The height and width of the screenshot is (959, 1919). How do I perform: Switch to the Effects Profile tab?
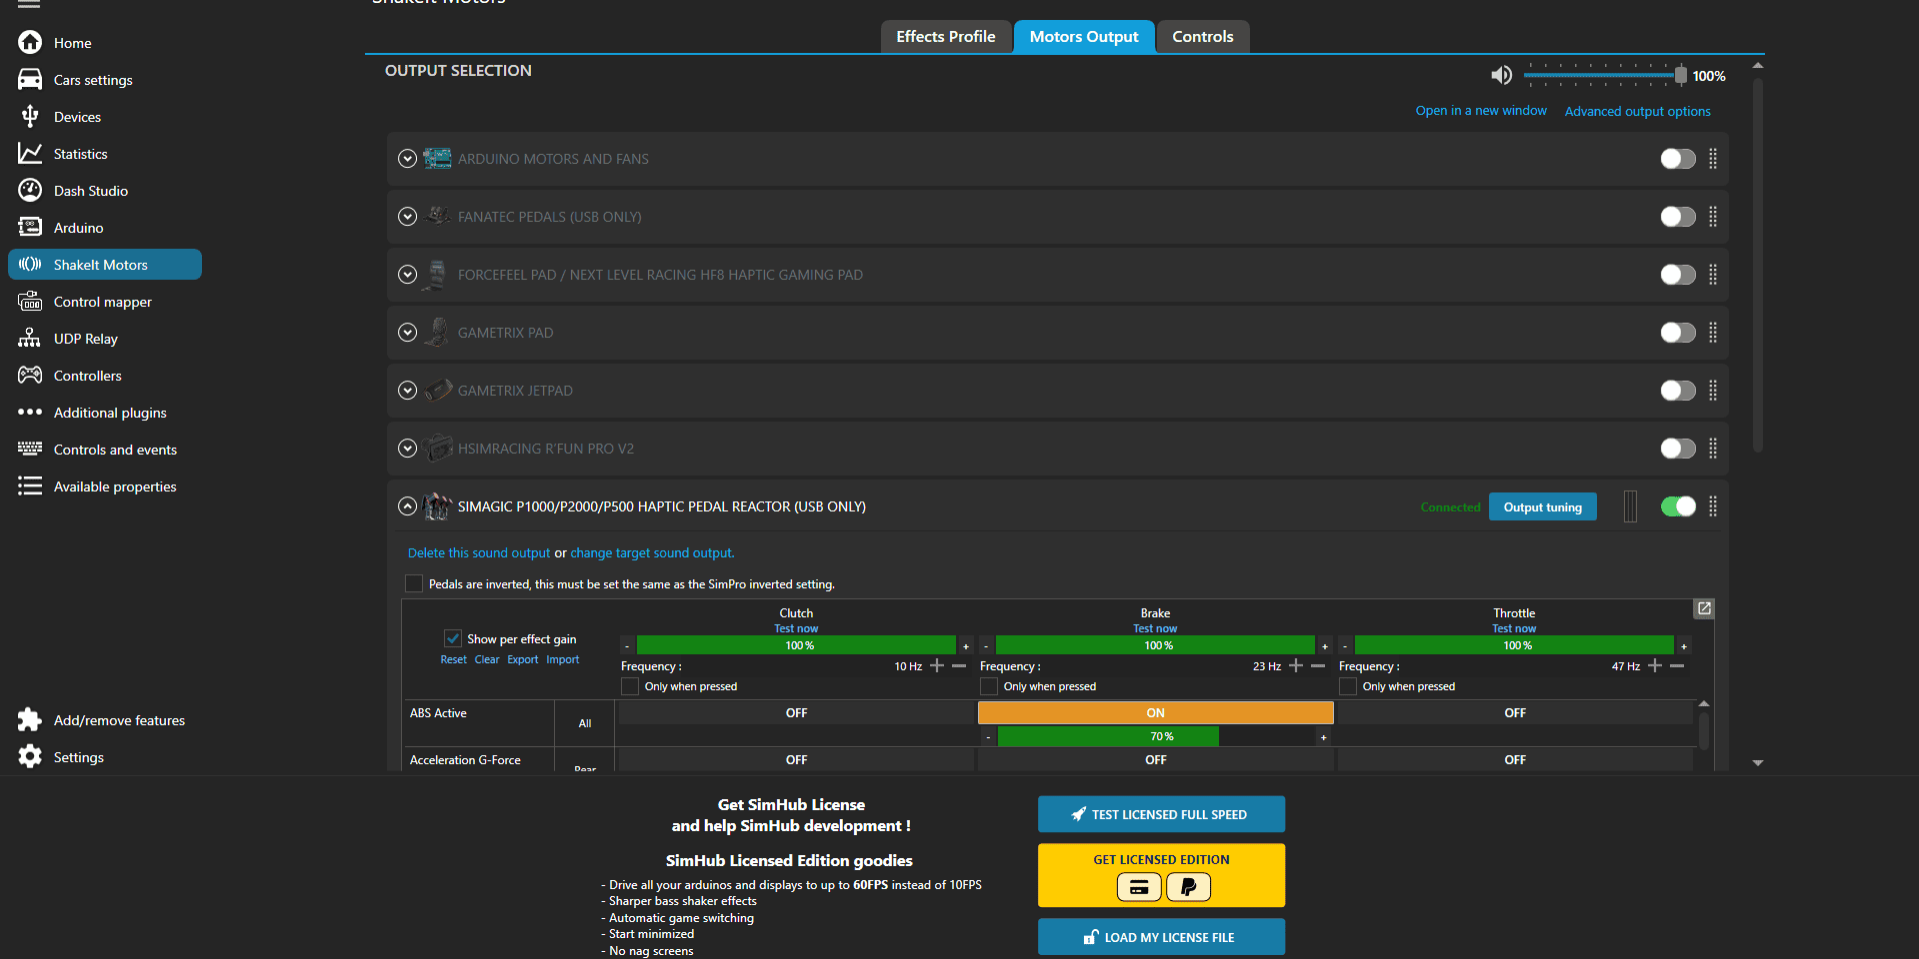[x=945, y=36]
